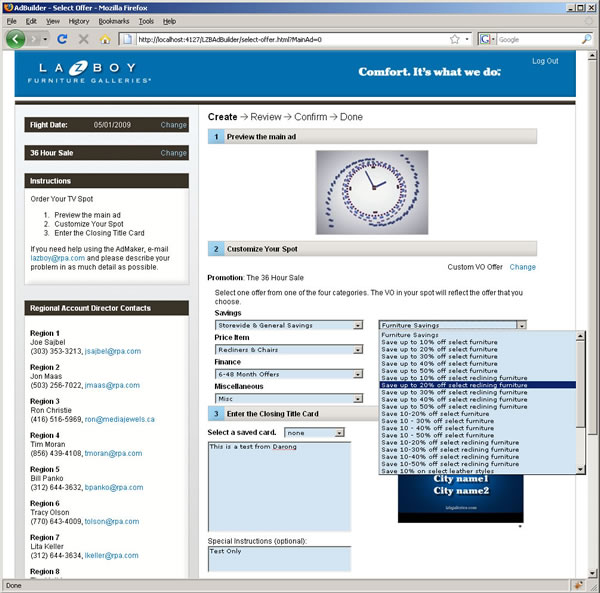Choose Save 10-20% off select reclining furniture

(x=450, y=441)
